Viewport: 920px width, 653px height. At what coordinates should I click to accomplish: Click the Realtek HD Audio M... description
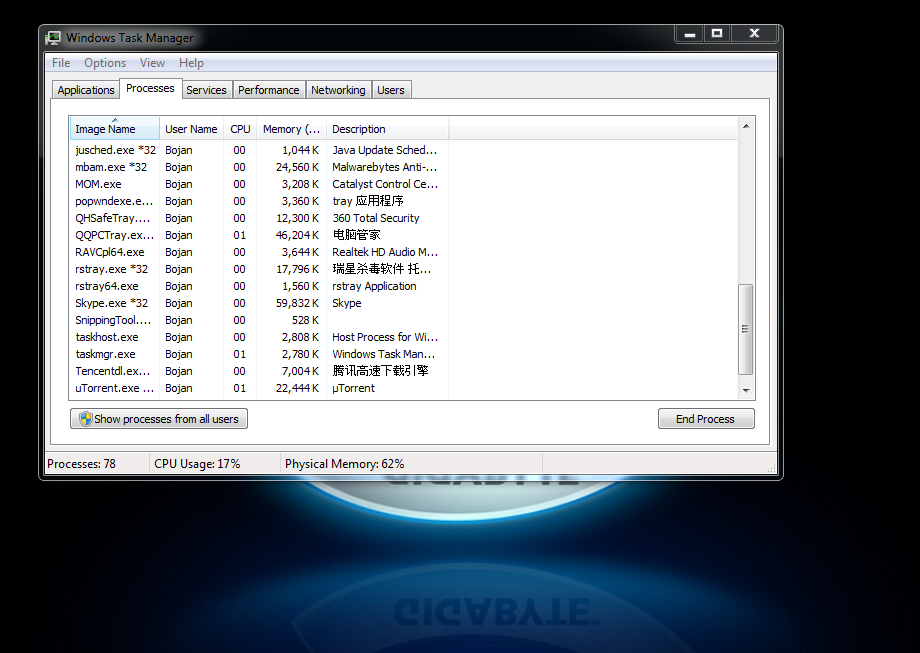385,252
